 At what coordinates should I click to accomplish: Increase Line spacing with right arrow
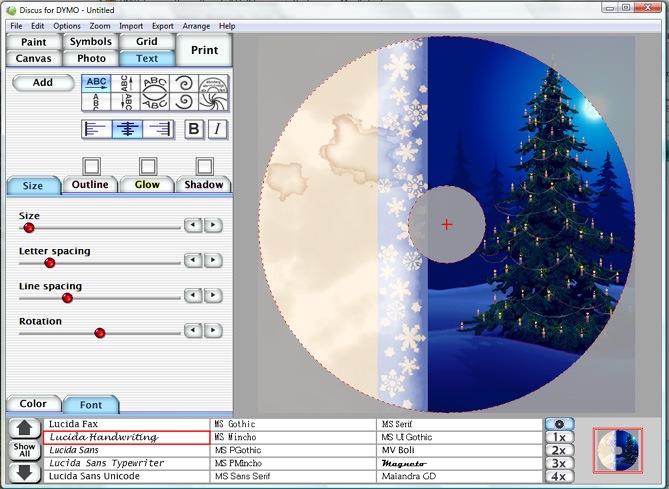[x=213, y=295]
